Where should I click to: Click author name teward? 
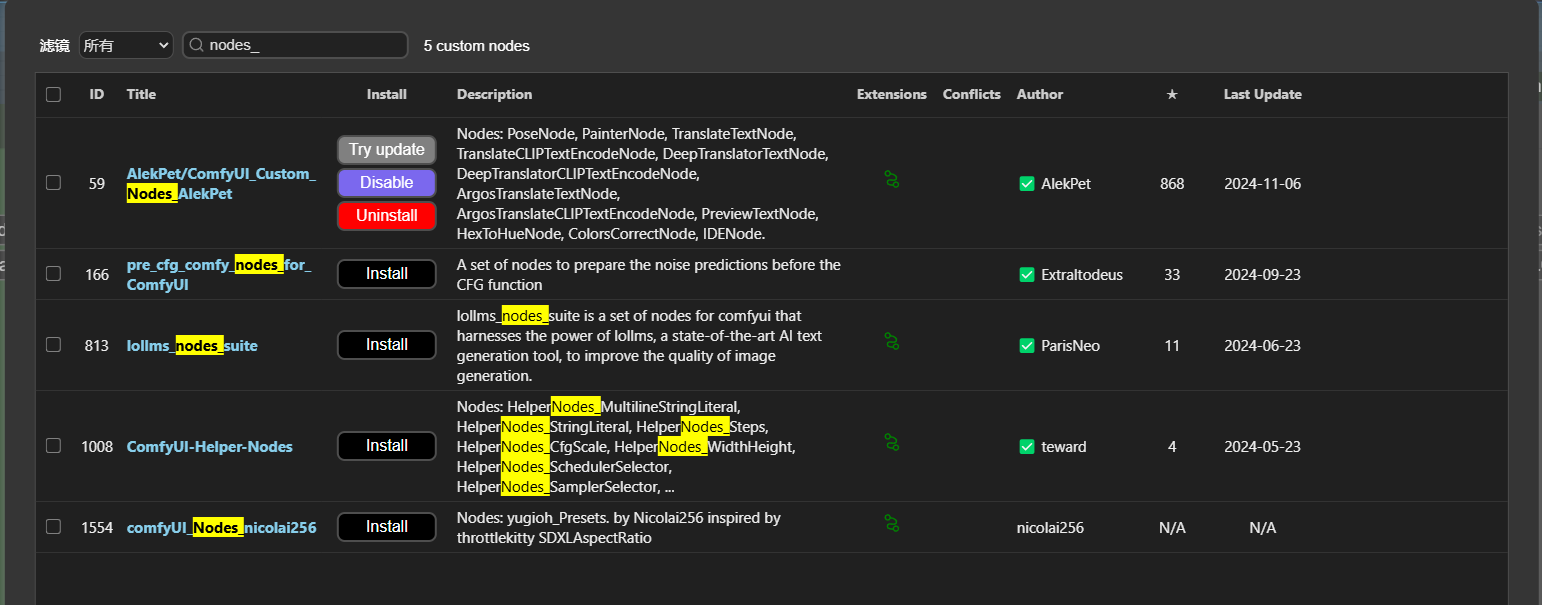pos(1064,447)
